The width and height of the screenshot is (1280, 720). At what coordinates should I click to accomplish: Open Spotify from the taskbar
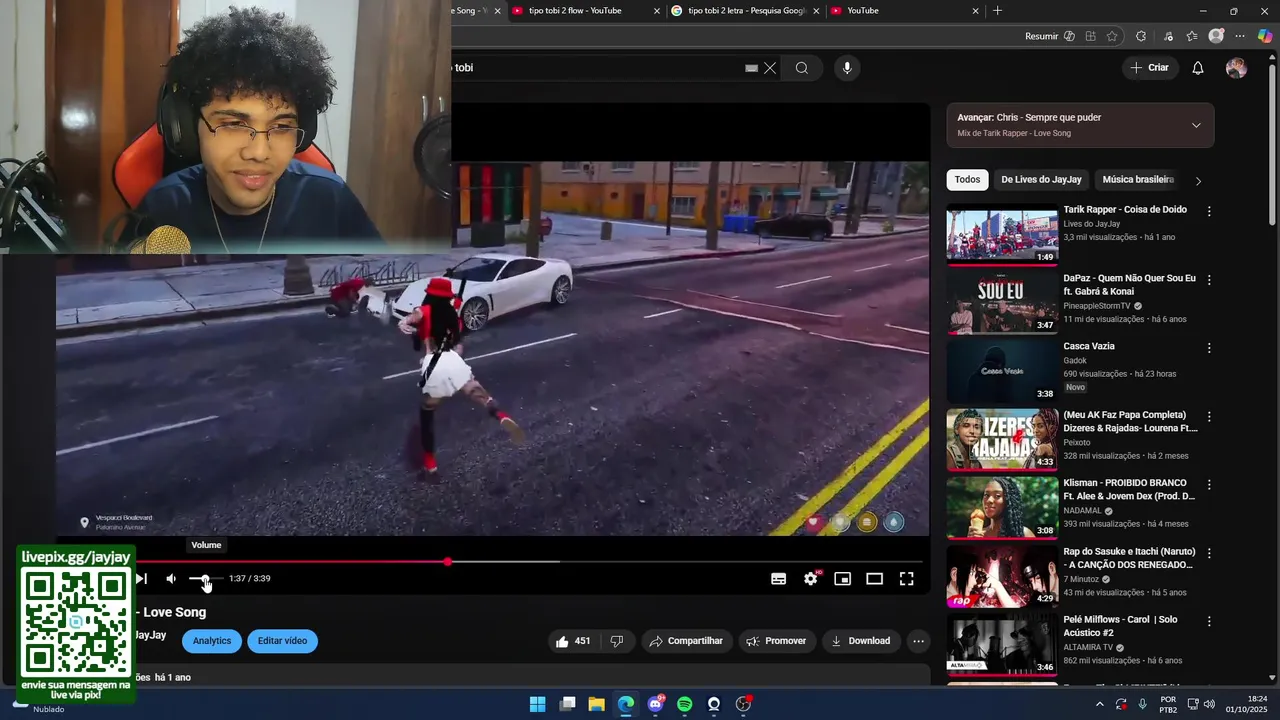click(x=684, y=704)
